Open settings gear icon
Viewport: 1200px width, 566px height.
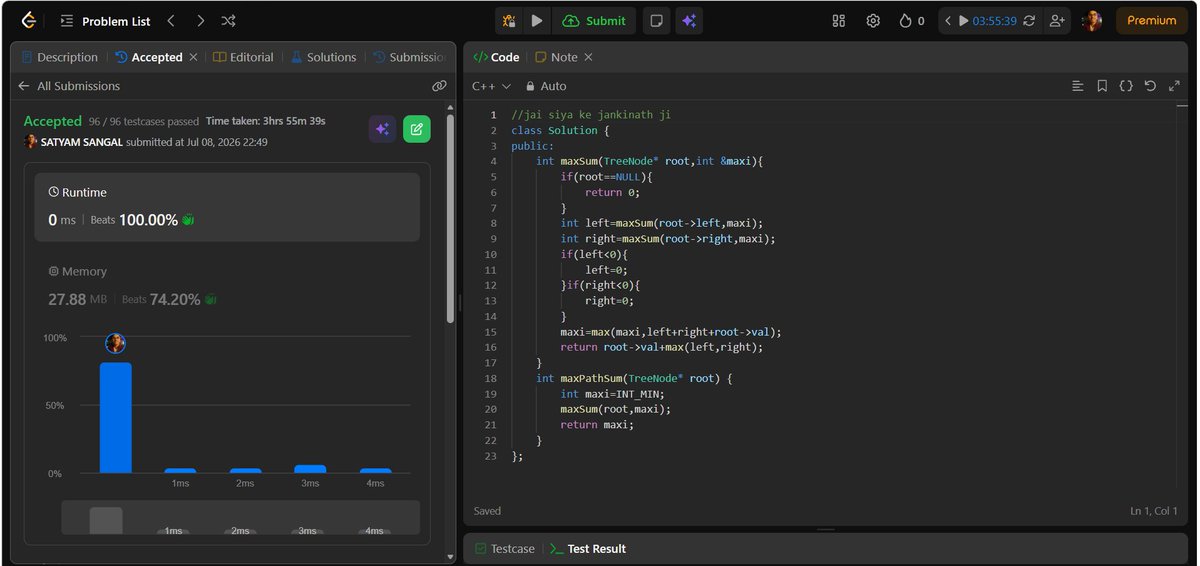(x=873, y=20)
